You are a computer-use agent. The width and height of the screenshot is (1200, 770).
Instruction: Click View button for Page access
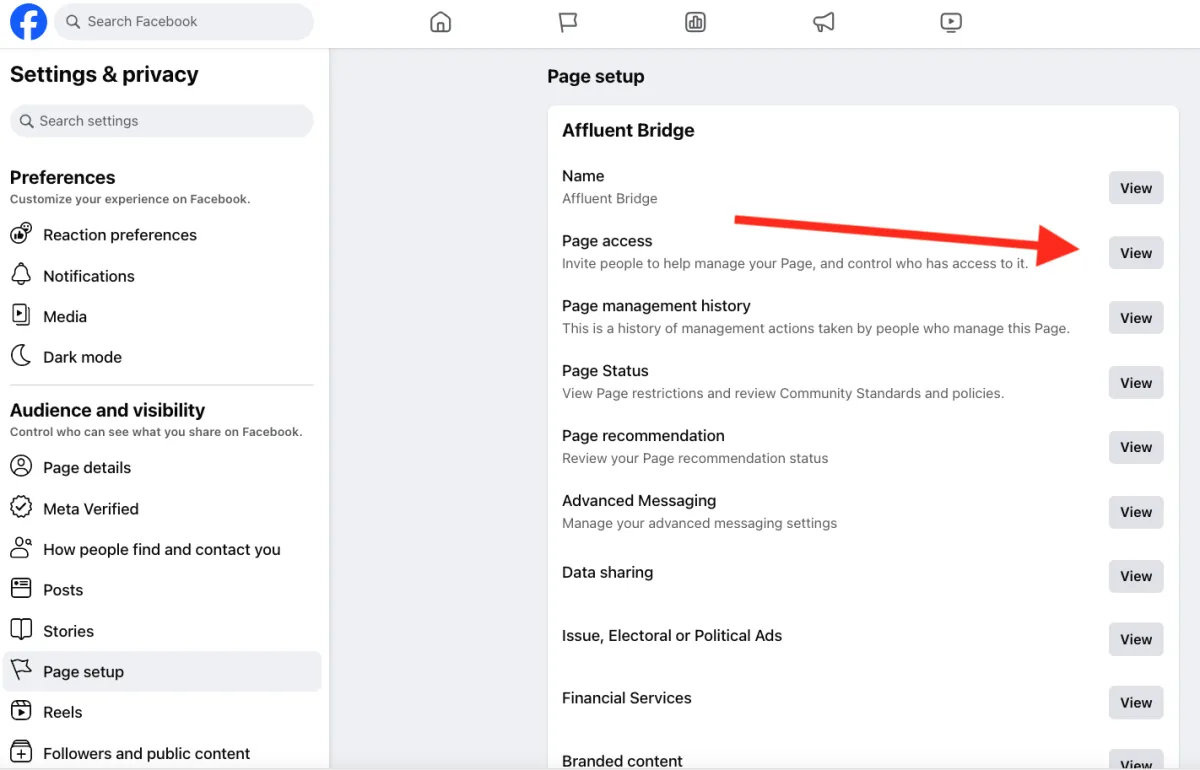[1136, 253]
